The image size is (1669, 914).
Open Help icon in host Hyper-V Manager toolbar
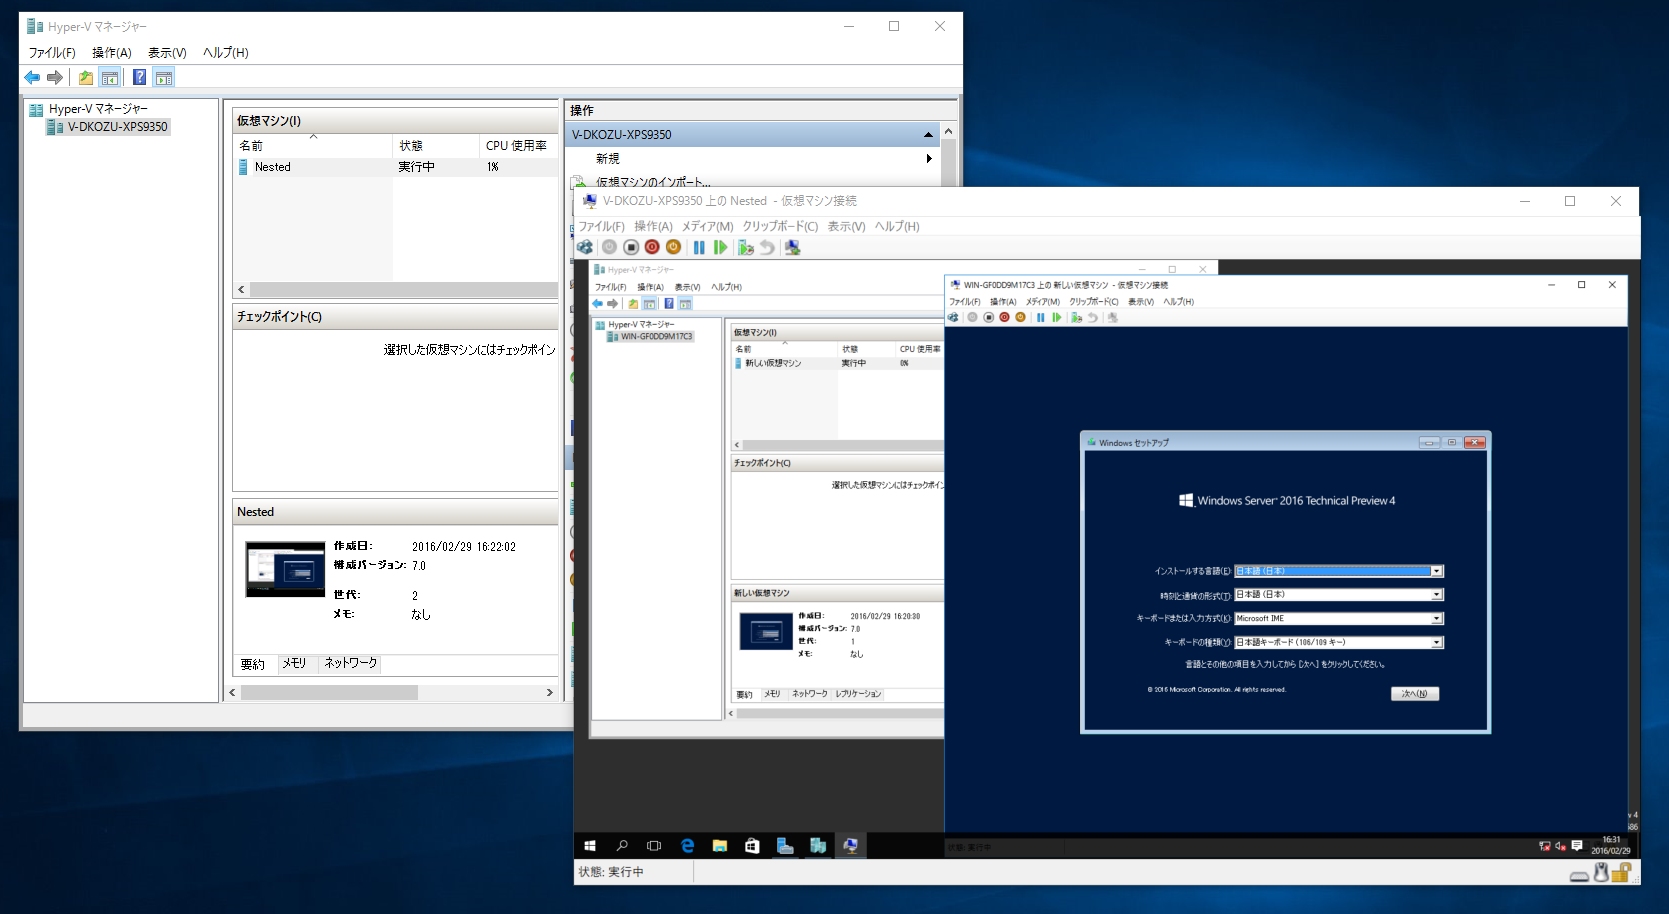[x=139, y=77]
